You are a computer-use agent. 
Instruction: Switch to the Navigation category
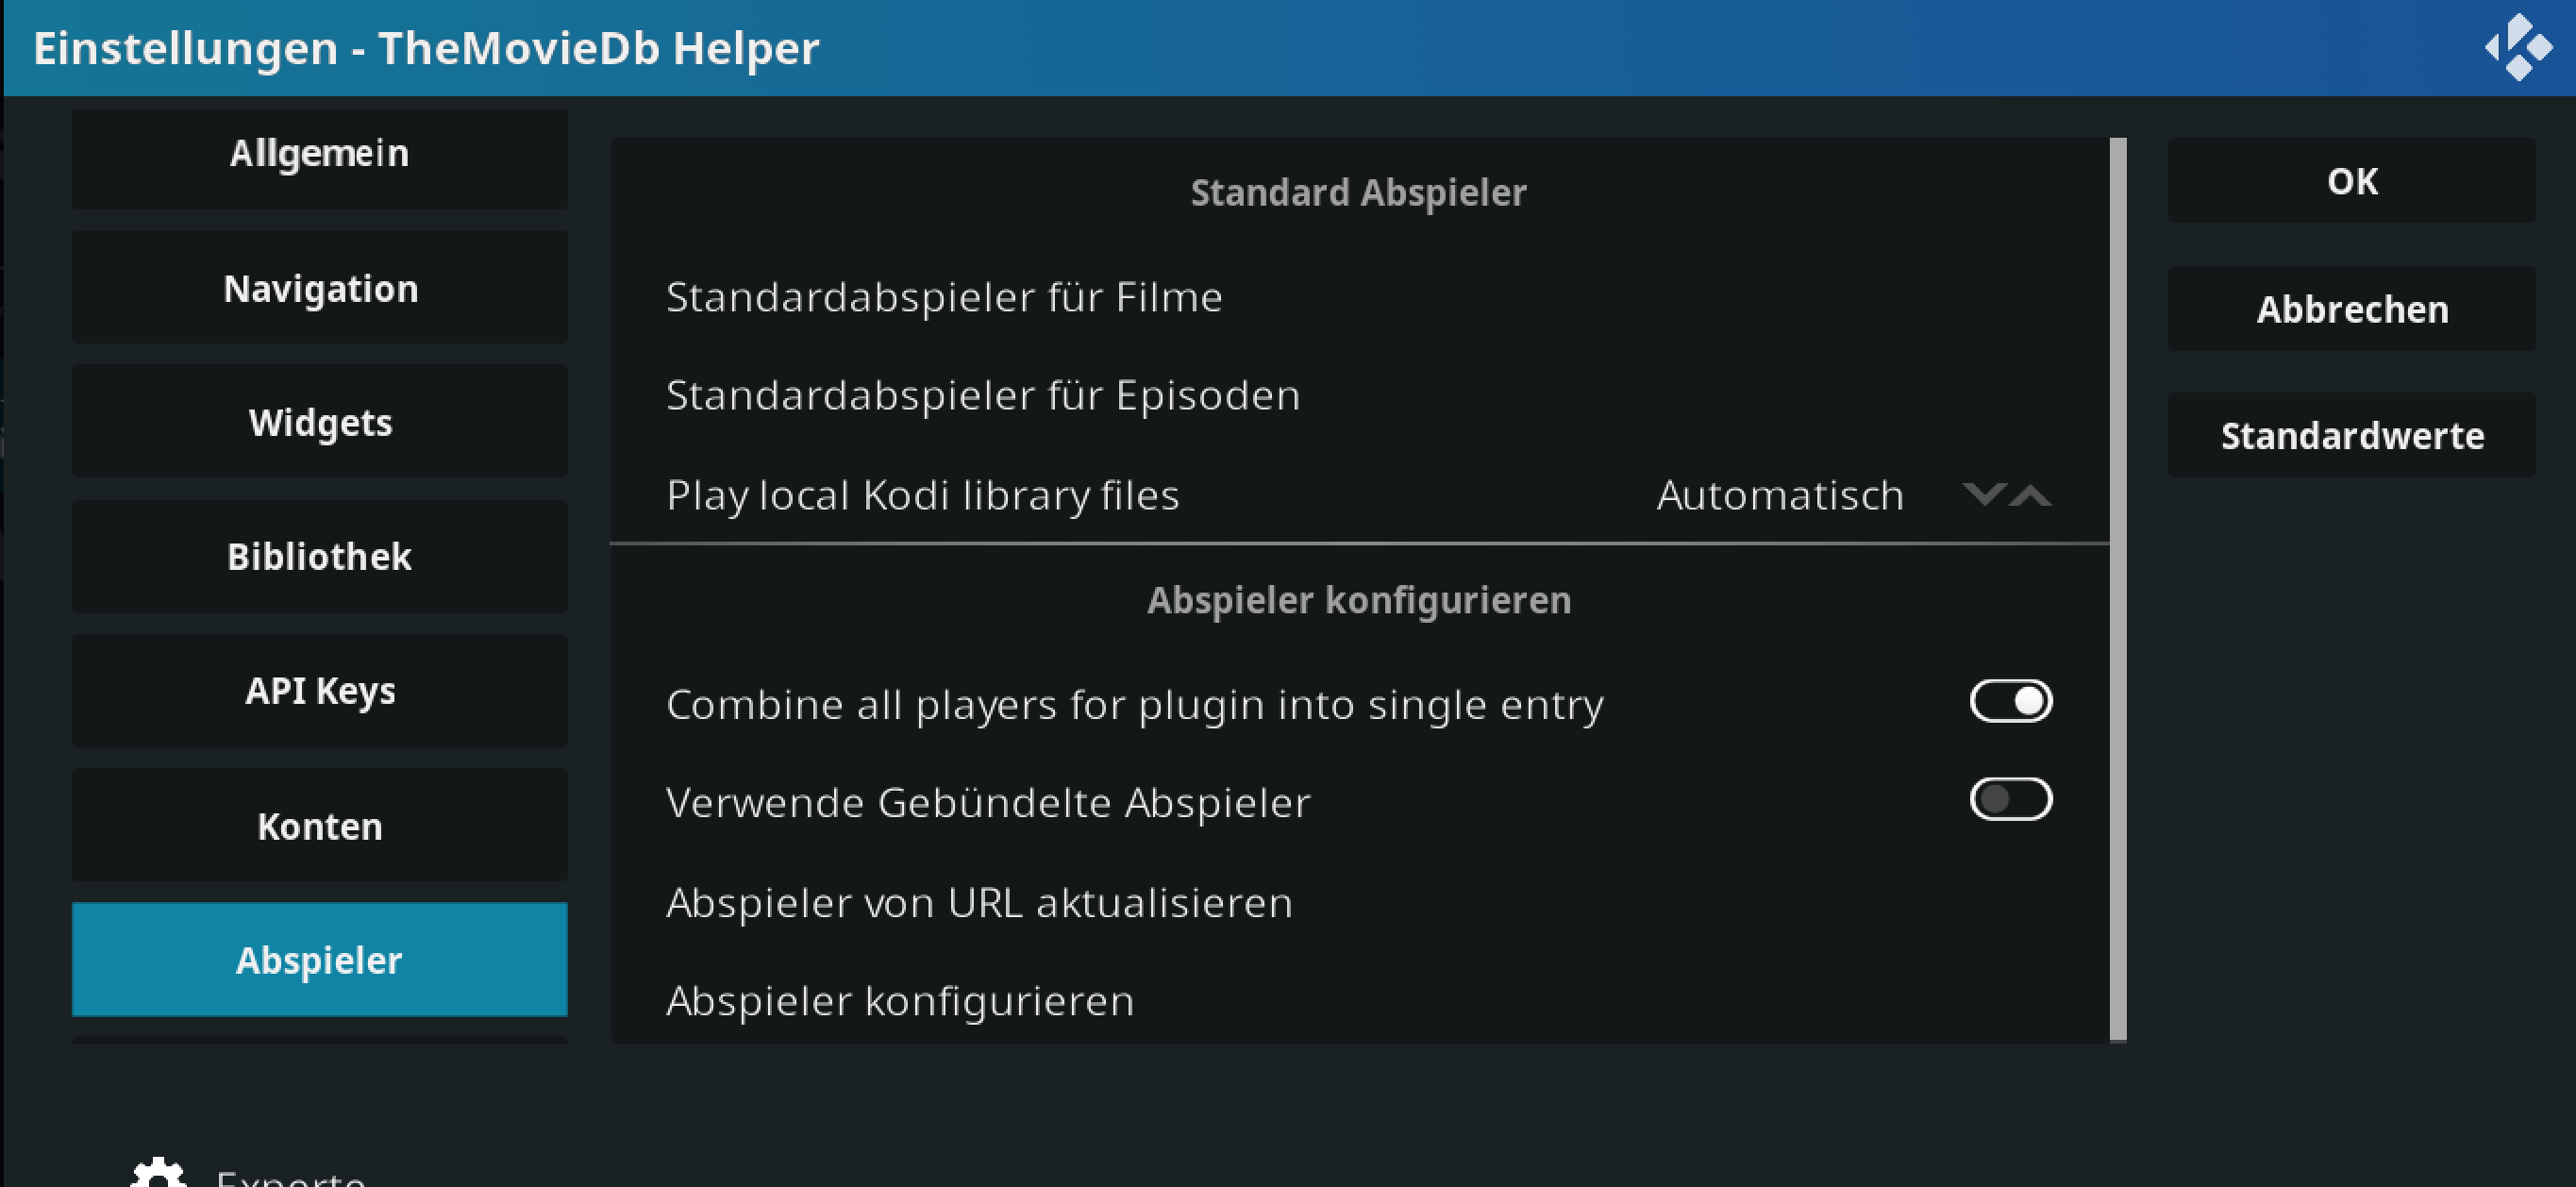point(320,288)
